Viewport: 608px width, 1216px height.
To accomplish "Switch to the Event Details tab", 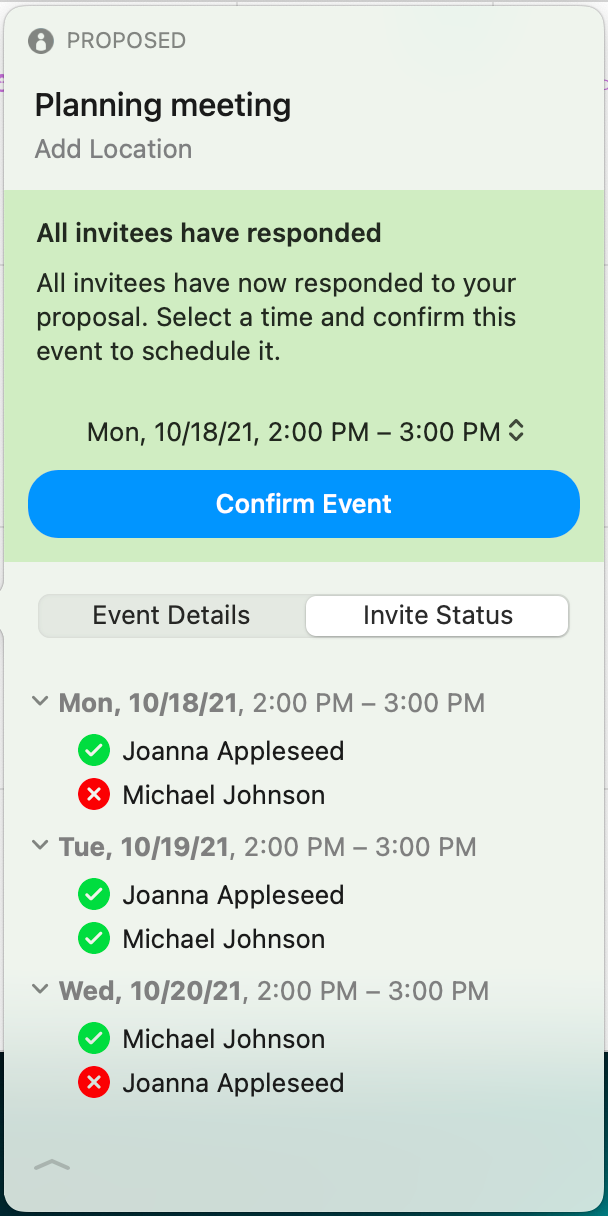I will pos(170,616).
